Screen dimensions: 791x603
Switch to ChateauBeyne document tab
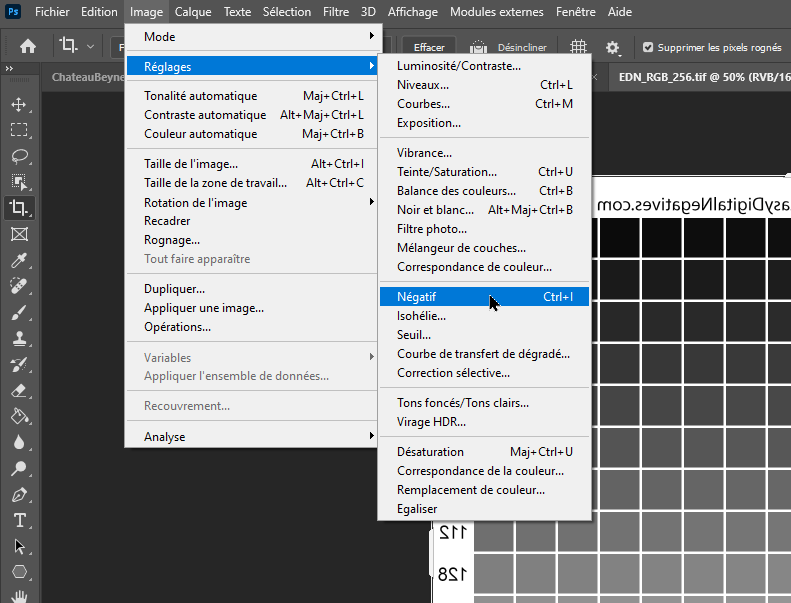pyautogui.click(x=87, y=77)
